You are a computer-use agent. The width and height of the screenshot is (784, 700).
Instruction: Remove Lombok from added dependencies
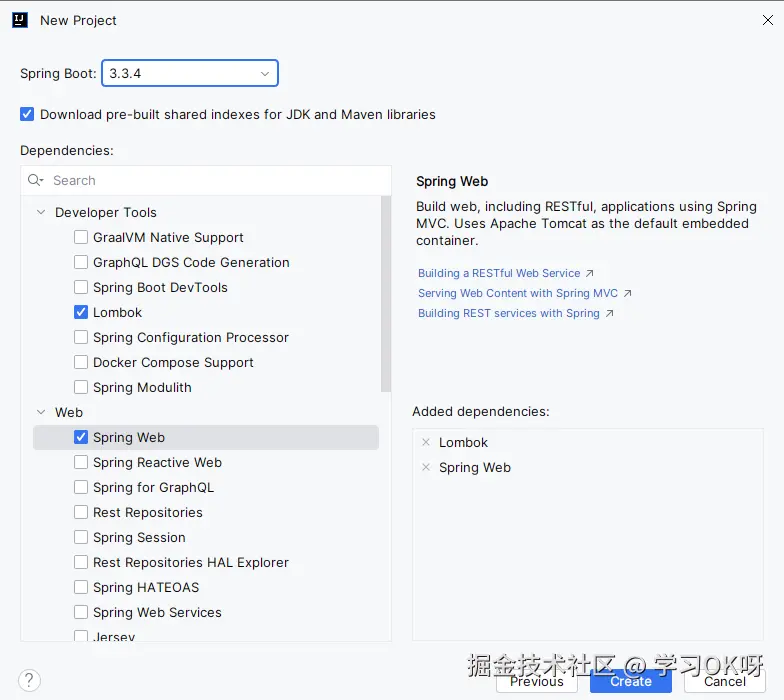[x=426, y=442]
